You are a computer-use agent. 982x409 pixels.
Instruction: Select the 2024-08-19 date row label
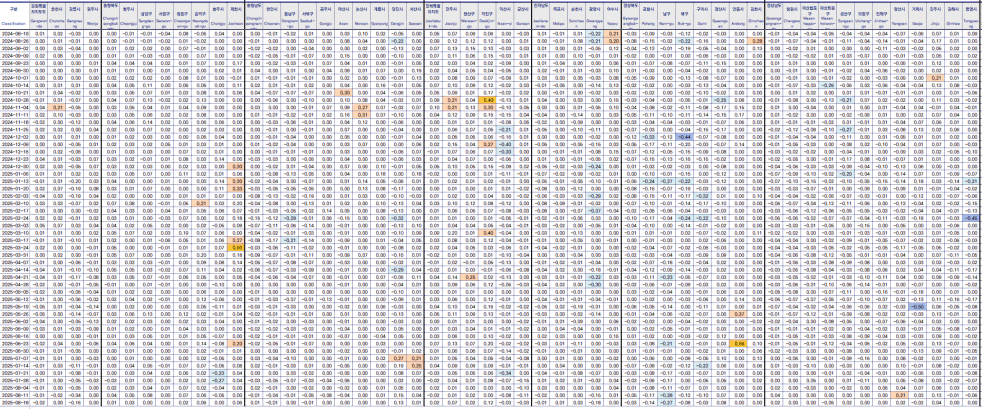pyautogui.click(x=15, y=33)
